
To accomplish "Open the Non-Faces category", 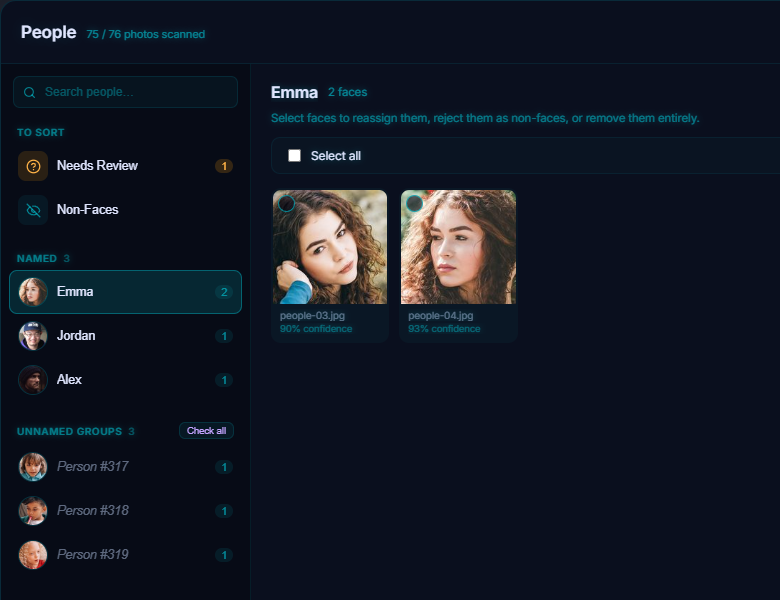I will coord(125,210).
